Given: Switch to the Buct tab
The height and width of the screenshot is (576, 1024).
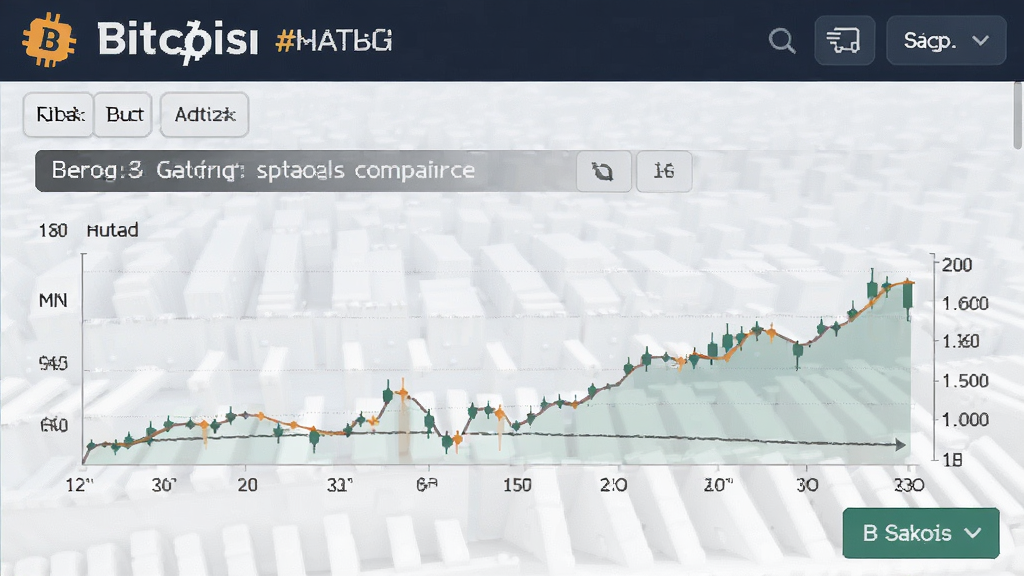Looking at the screenshot, I should (123, 114).
